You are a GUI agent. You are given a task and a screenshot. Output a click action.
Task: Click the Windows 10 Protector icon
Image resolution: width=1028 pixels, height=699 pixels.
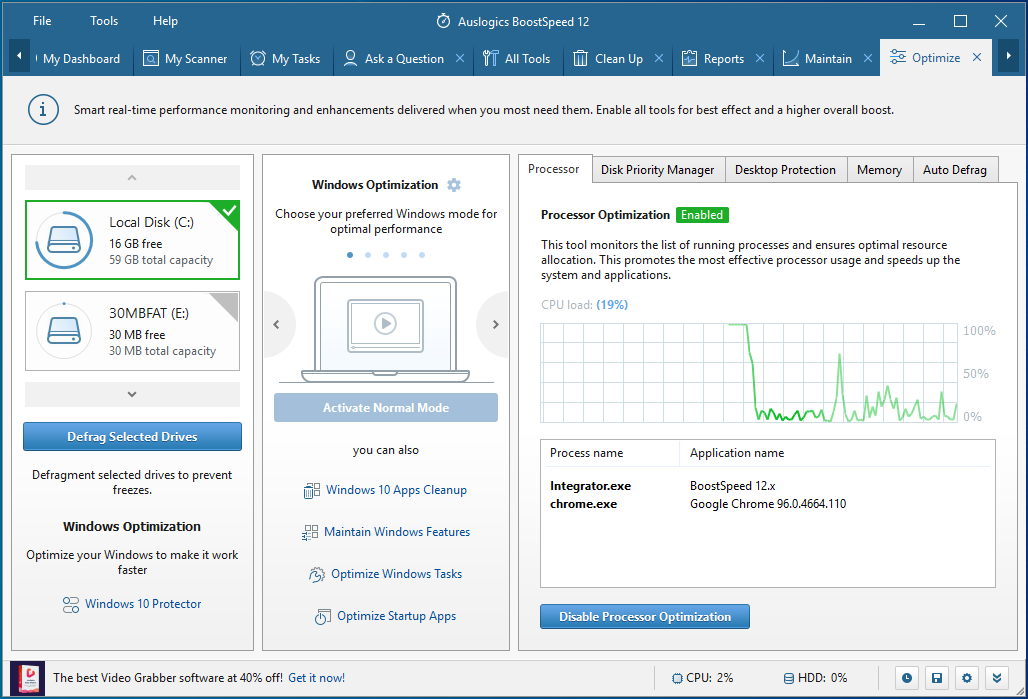(x=71, y=605)
